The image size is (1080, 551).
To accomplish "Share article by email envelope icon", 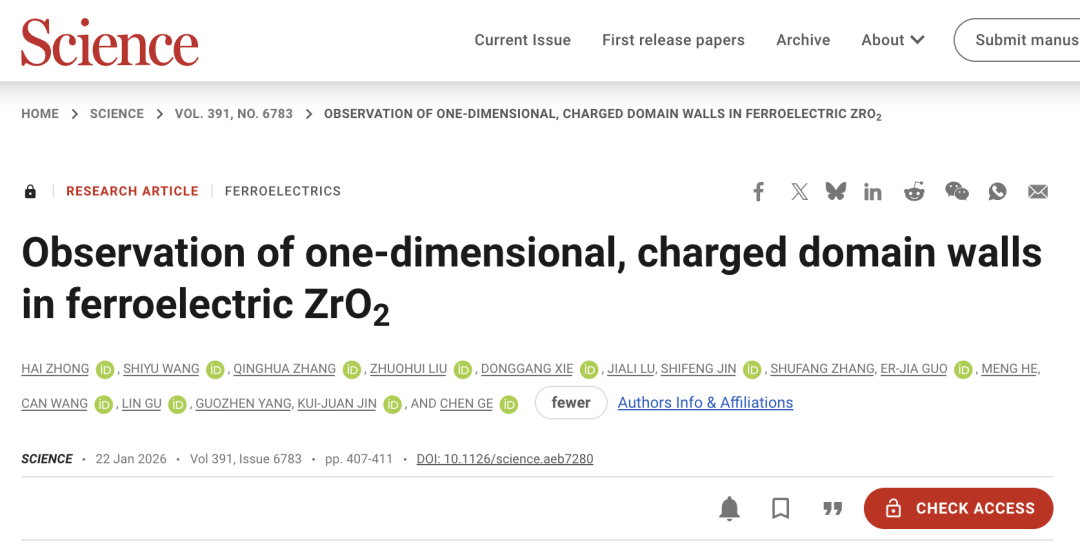I will click(x=1038, y=192).
